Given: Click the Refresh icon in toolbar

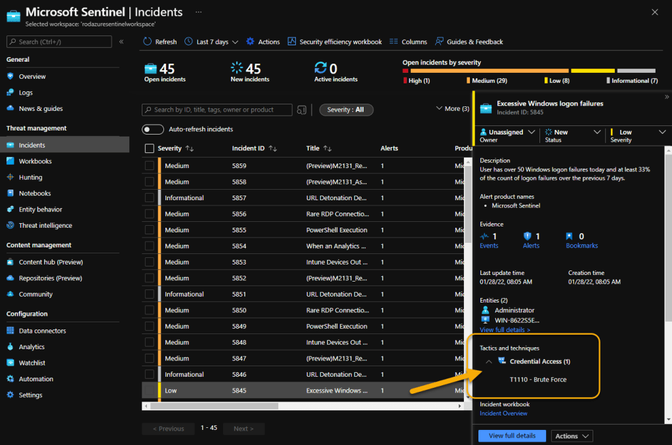Looking at the screenshot, I should (x=147, y=42).
